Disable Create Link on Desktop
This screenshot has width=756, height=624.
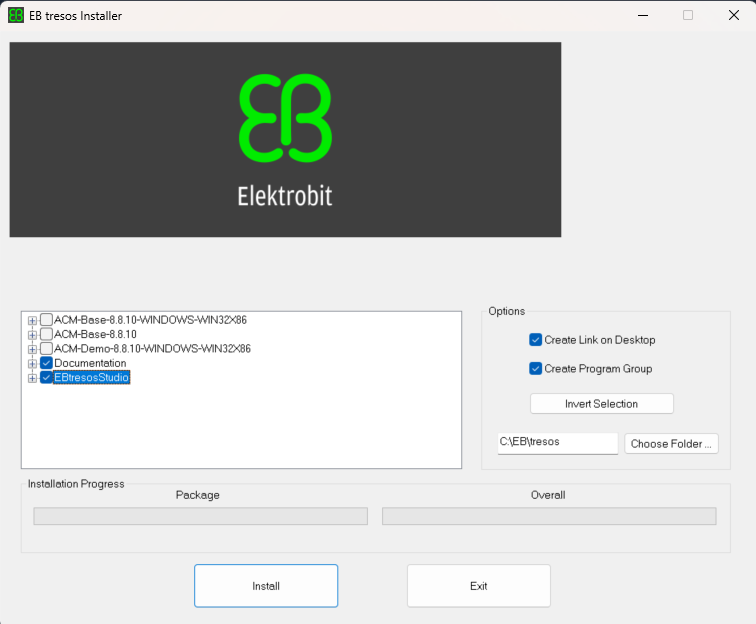(x=536, y=340)
